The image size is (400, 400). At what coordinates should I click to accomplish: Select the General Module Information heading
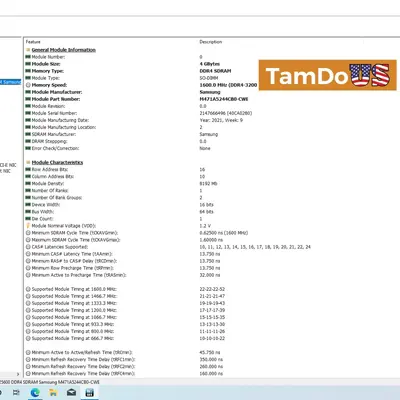pyautogui.click(x=64, y=50)
